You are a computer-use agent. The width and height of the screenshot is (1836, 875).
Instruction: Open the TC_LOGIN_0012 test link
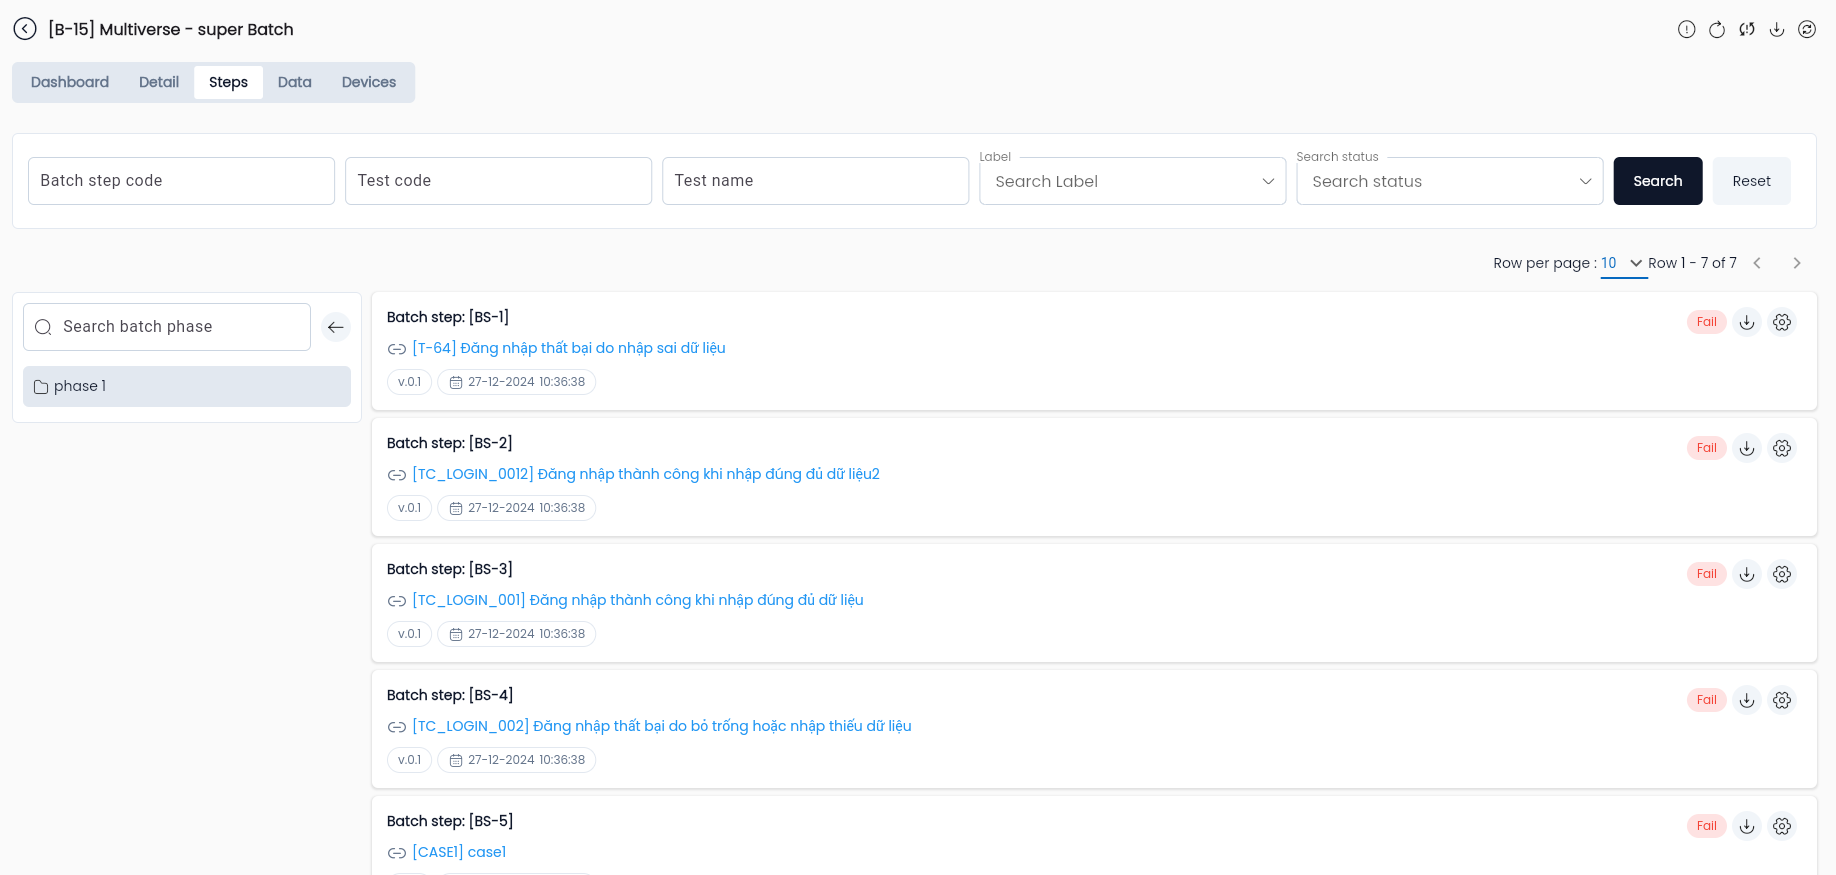coord(646,474)
